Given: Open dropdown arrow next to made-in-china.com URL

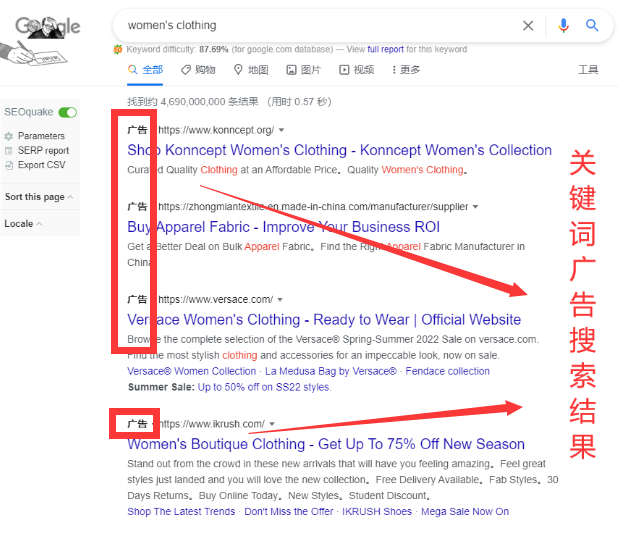Looking at the screenshot, I should click(x=475, y=207).
